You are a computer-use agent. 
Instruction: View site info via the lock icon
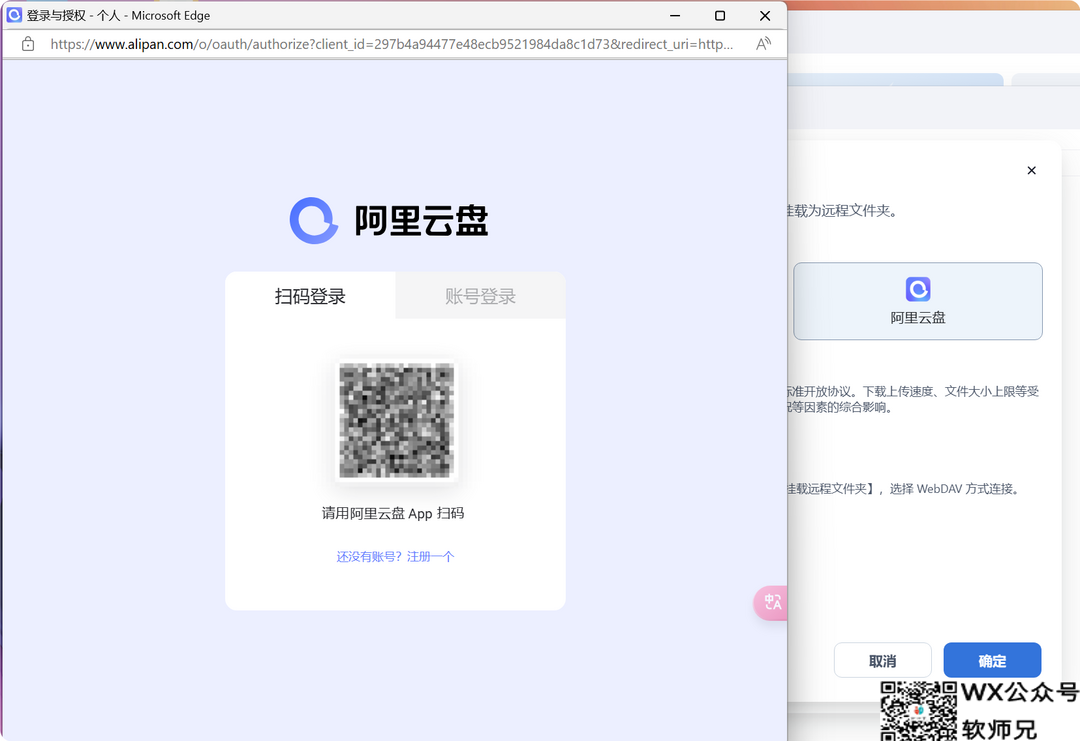pos(28,44)
